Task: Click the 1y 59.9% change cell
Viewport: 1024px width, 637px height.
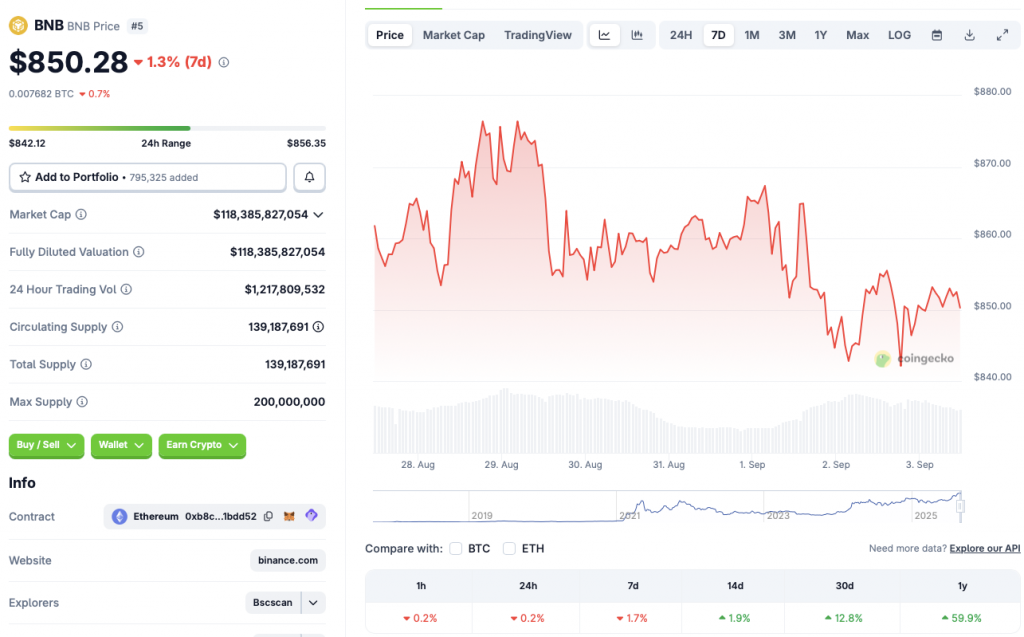Action: [961, 617]
